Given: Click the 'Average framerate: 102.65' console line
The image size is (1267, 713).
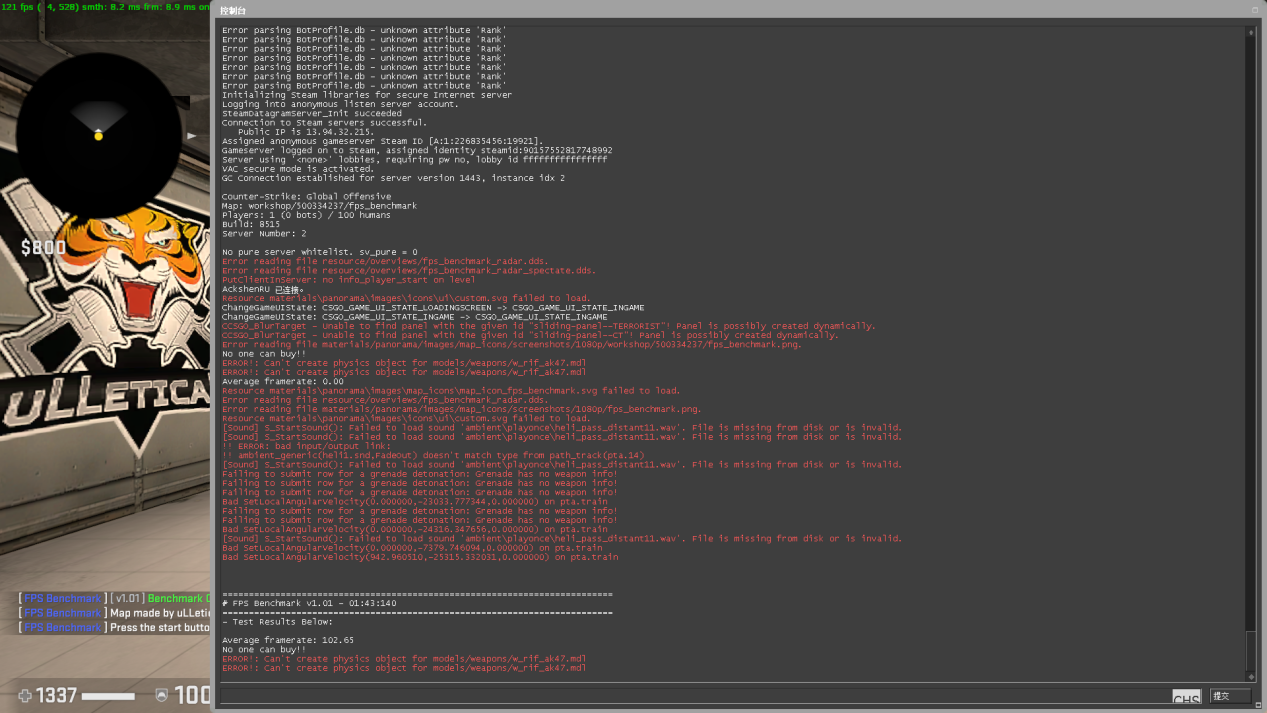Looking at the screenshot, I should pos(288,640).
